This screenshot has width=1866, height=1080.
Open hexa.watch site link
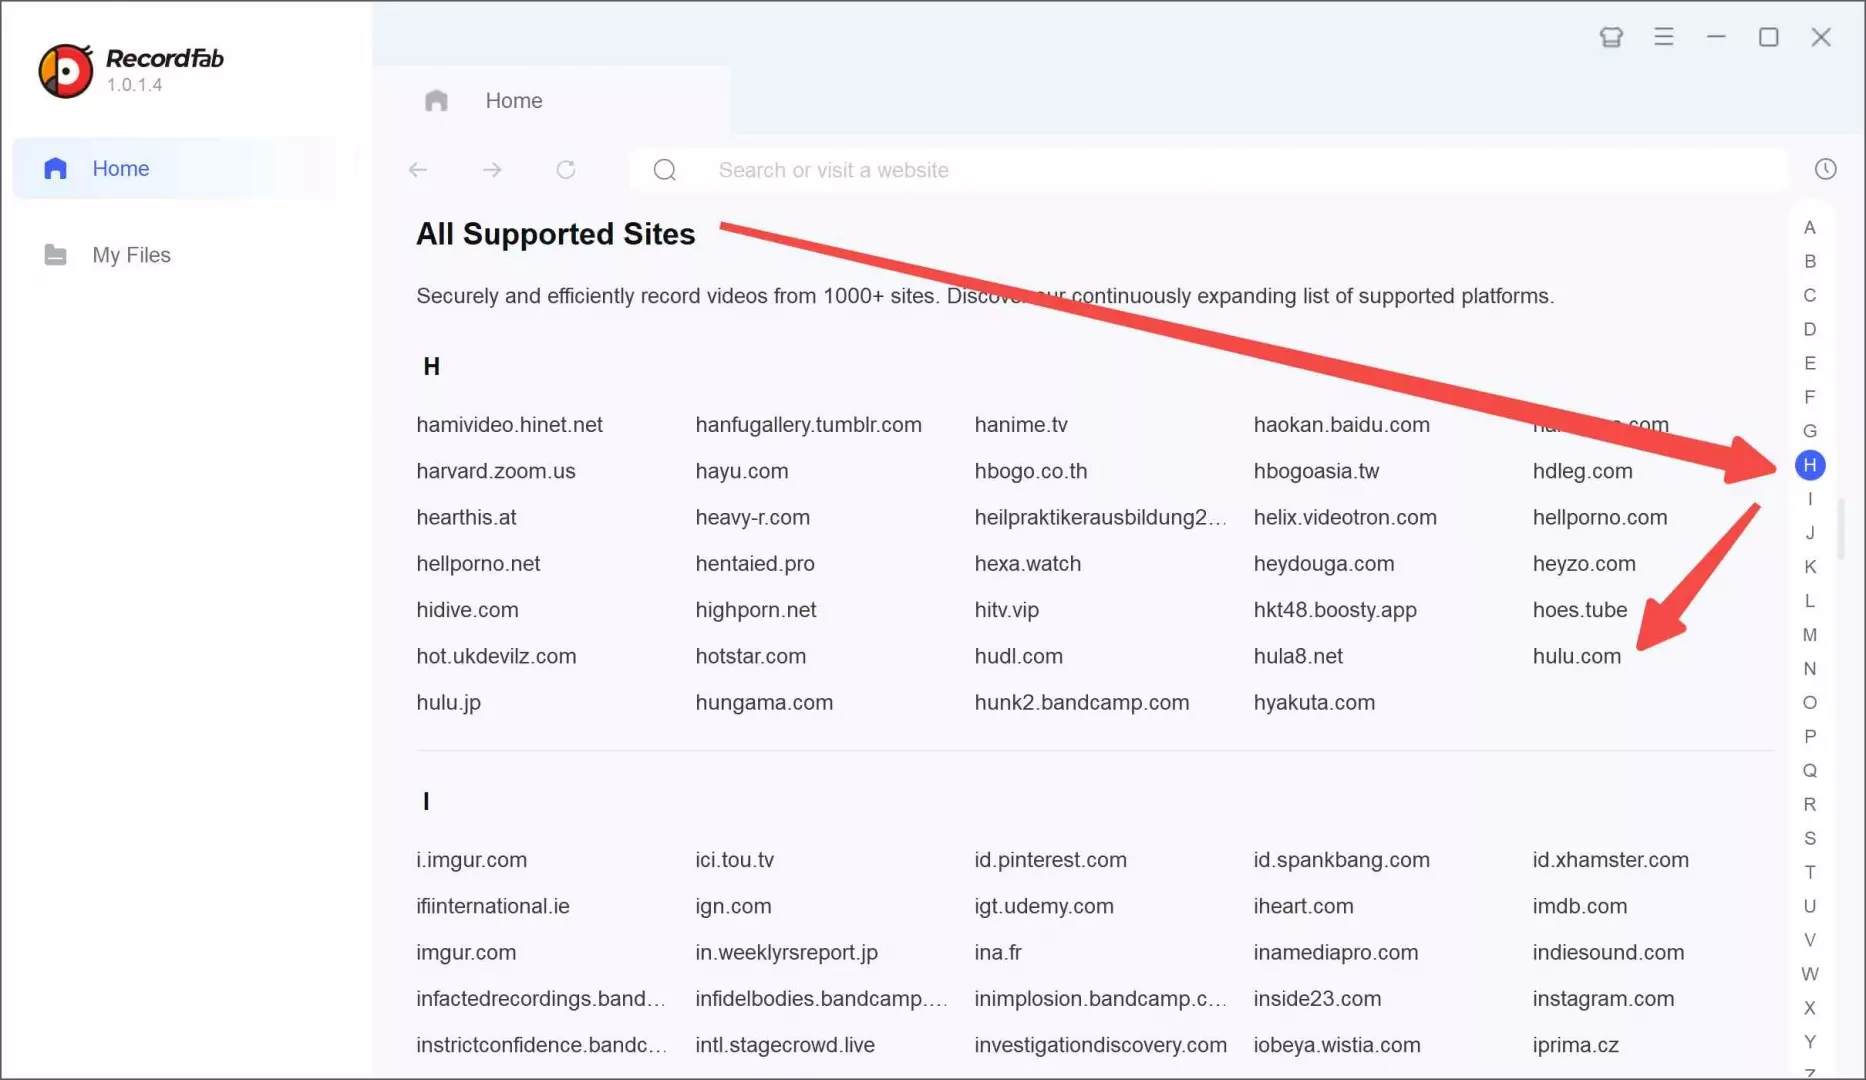click(x=1028, y=564)
